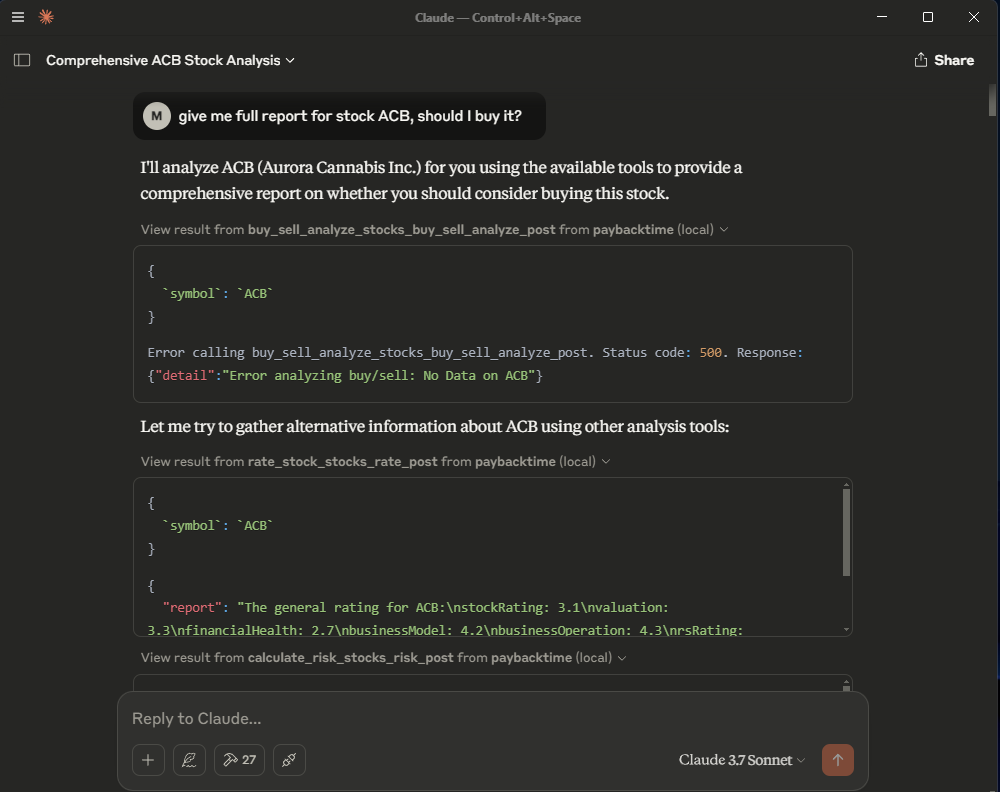The image size is (1000, 792).
Task: Click the Share button
Action: click(944, 60)
